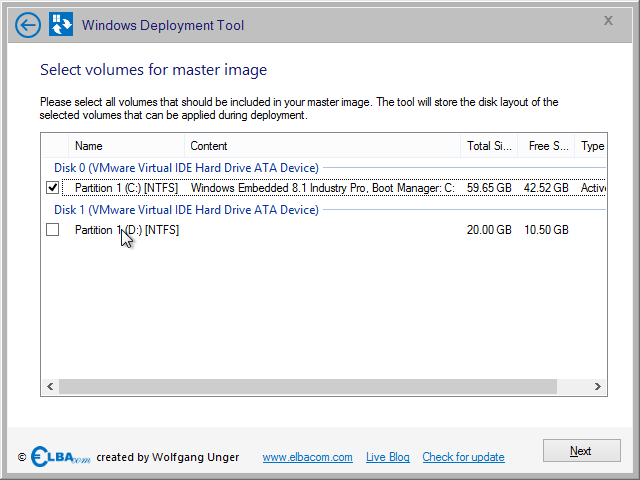Click the 59.65 GB total size cell
640x480 pixels.
489,188
